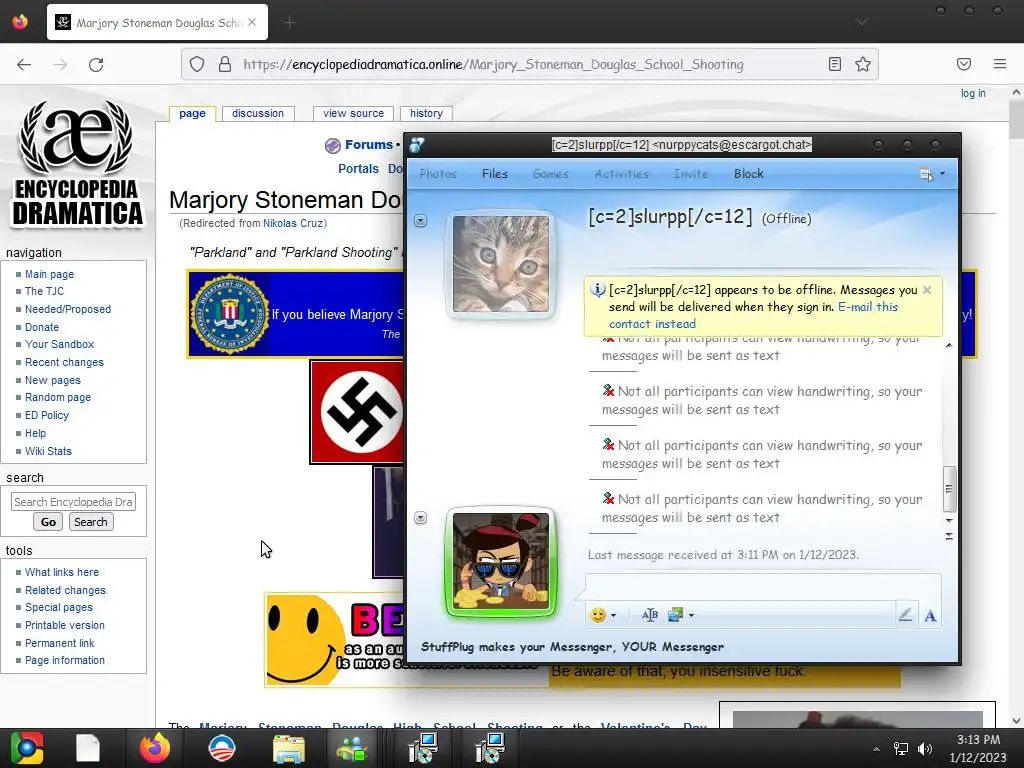Open the Forums link on wiki
The width and height of the screenshot is (1024, 768).
368,145
